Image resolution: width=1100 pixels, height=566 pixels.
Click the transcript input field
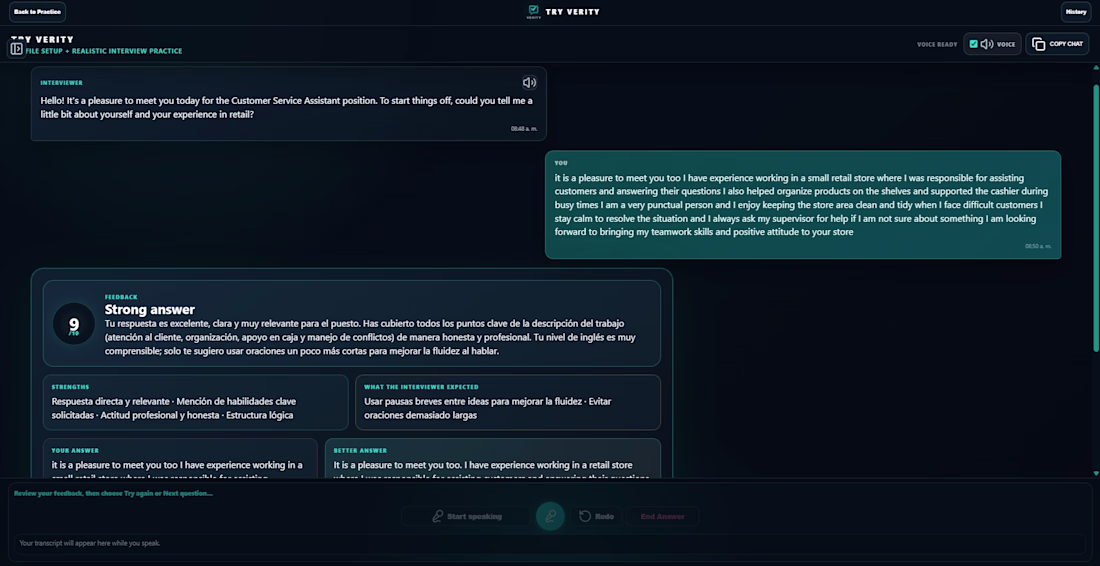(x=550, y=544)
